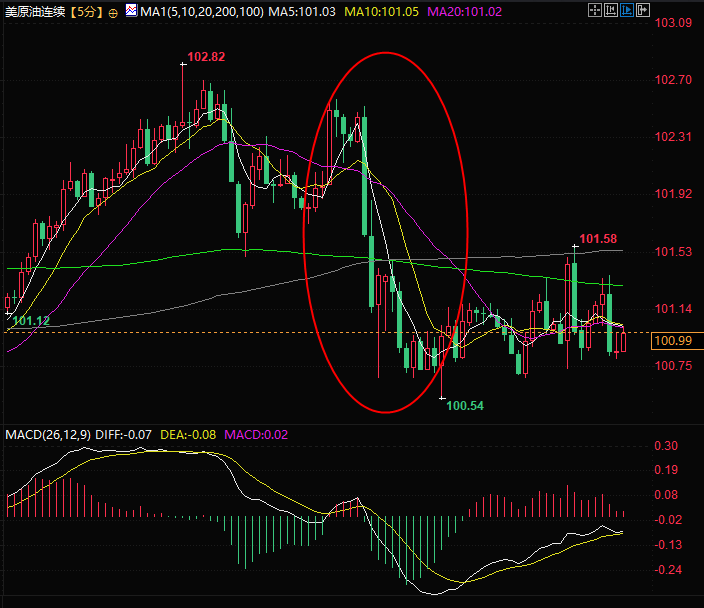Click the magenta MA20:101.02 value
The height and width of the screenshot is (608, 704).
tap(464, 12)
